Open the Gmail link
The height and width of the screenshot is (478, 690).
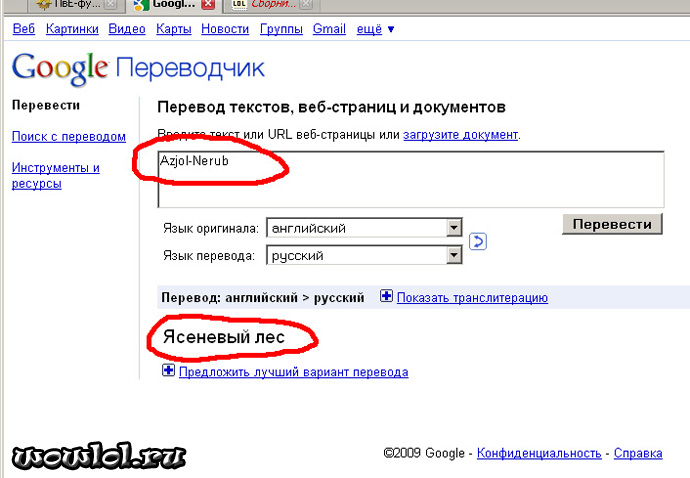coord(329,29)
